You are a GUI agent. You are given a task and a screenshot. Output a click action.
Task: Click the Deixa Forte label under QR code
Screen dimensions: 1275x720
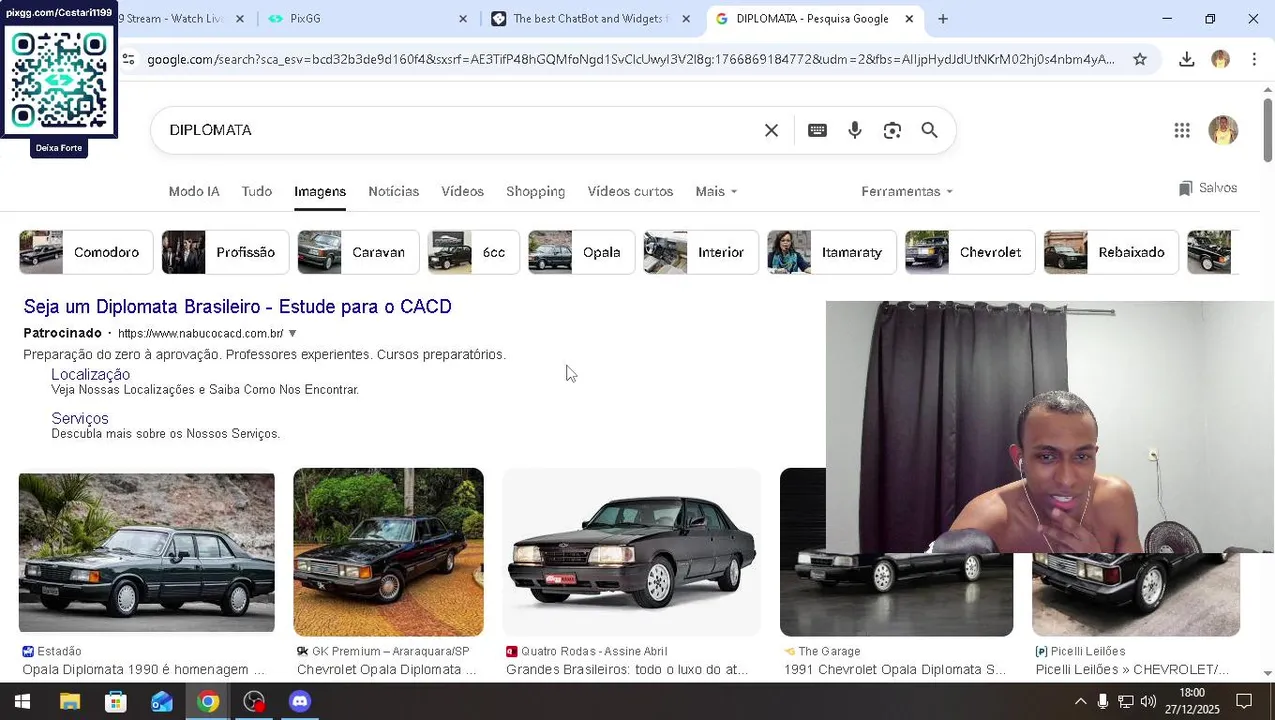coord(58,148)
